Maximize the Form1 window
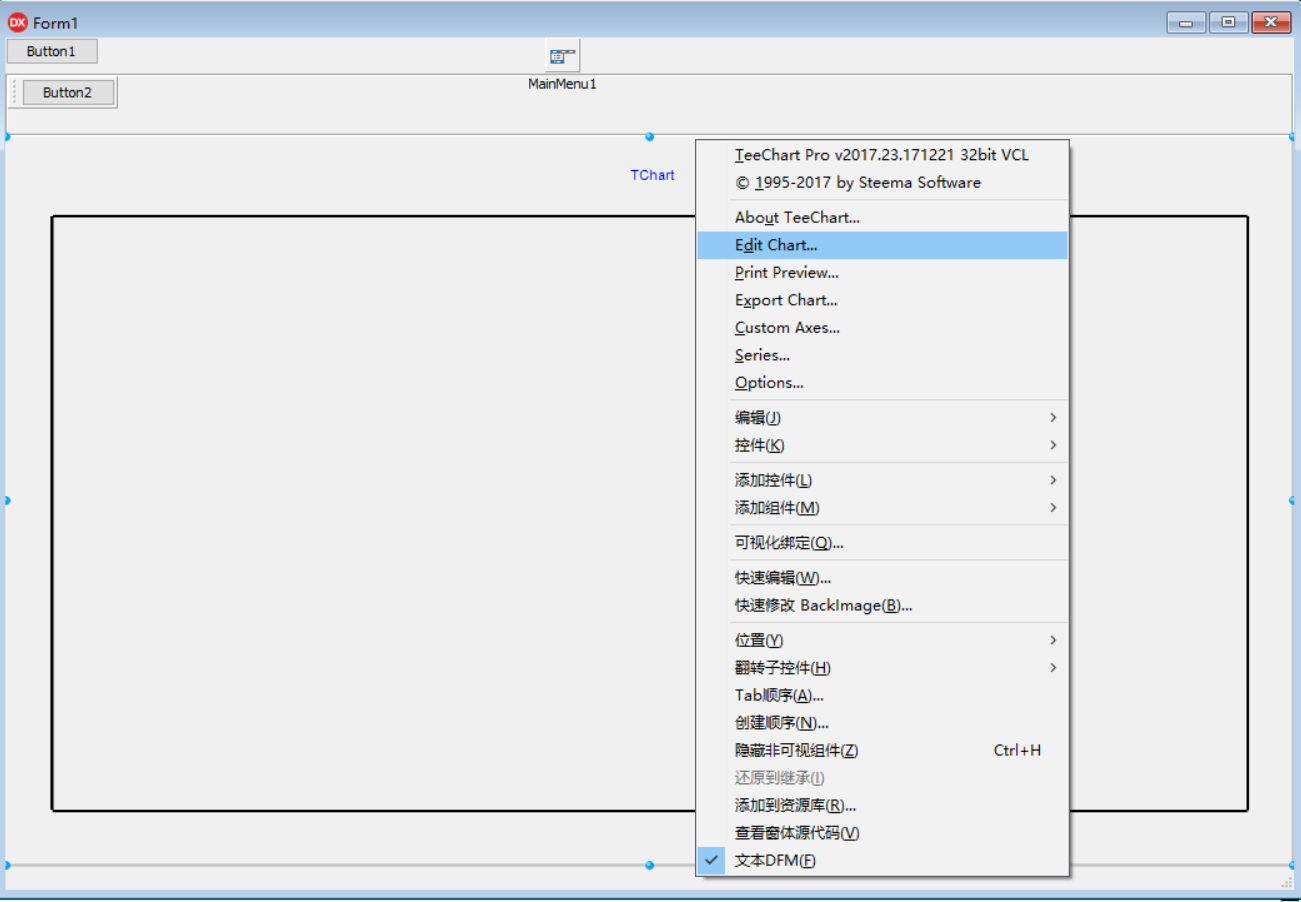Image resolution: width=1301 pixels, height=902 pixels. (1228, 22)
